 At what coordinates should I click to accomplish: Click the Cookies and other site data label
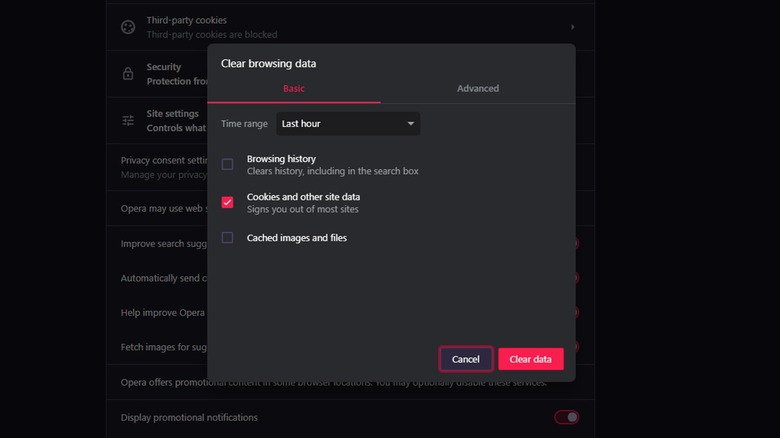[x=303, y=197]
